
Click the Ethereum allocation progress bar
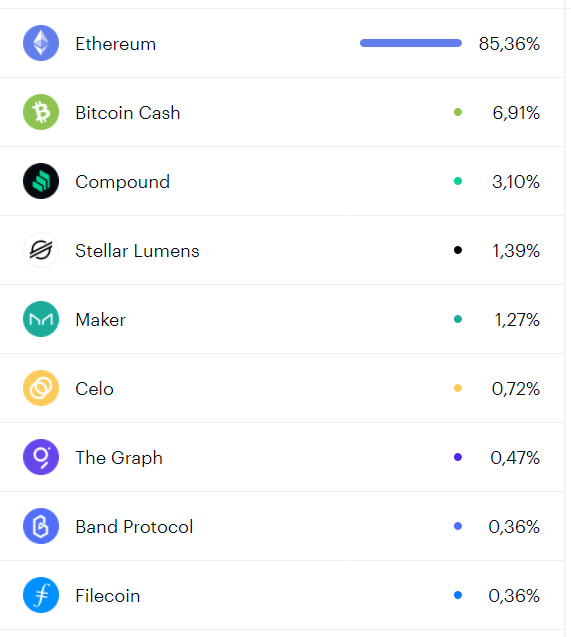411,43
